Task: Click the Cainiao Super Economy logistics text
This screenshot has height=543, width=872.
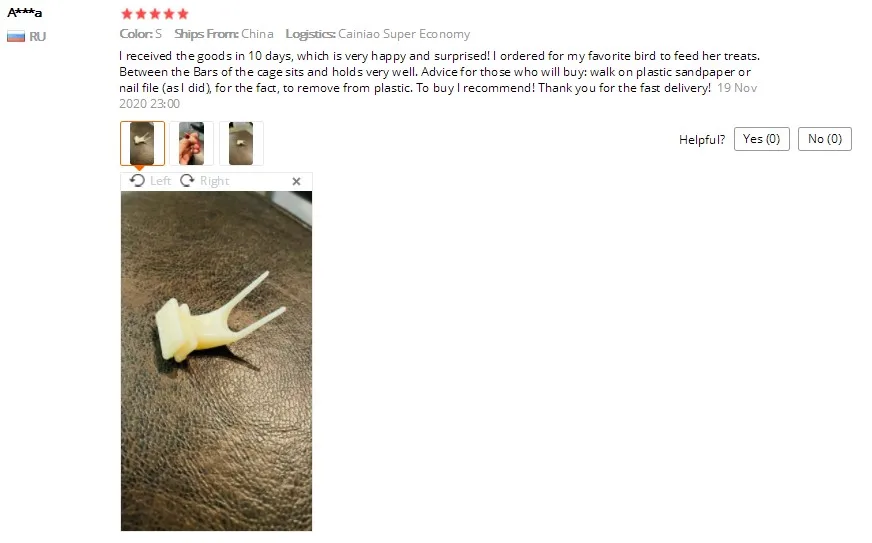Action: [404, 34]
